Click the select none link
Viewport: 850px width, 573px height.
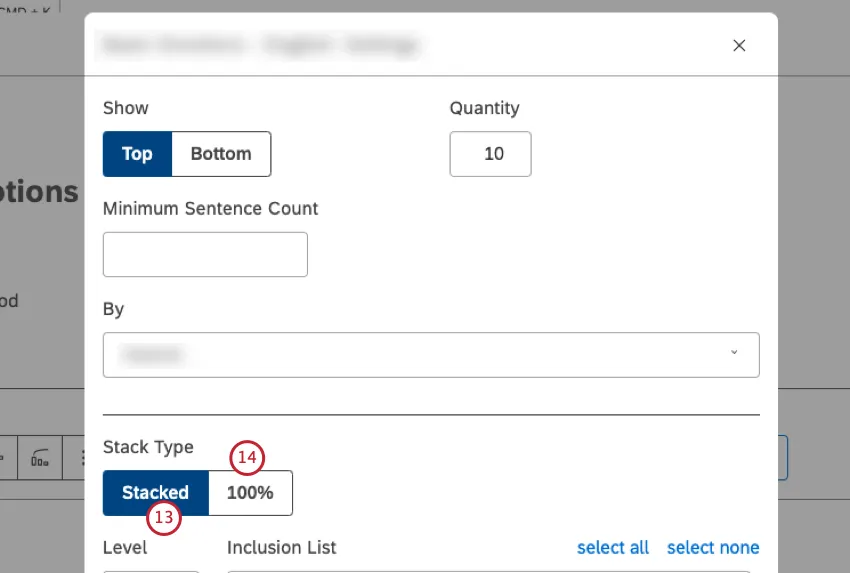713,547
